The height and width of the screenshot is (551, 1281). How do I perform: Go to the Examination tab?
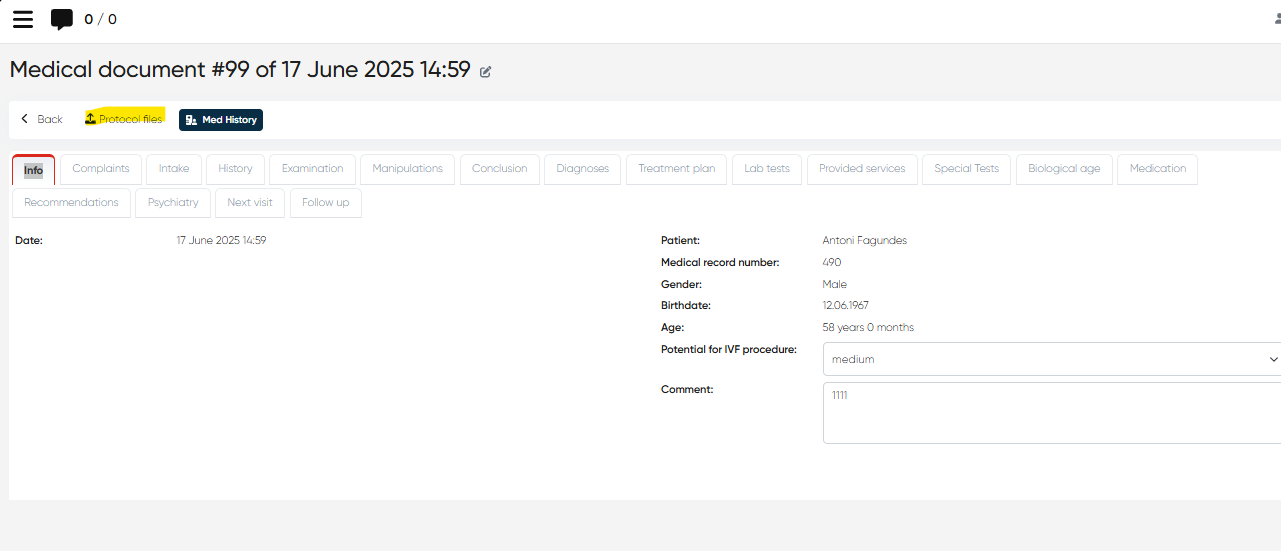[x=312, y=169]
